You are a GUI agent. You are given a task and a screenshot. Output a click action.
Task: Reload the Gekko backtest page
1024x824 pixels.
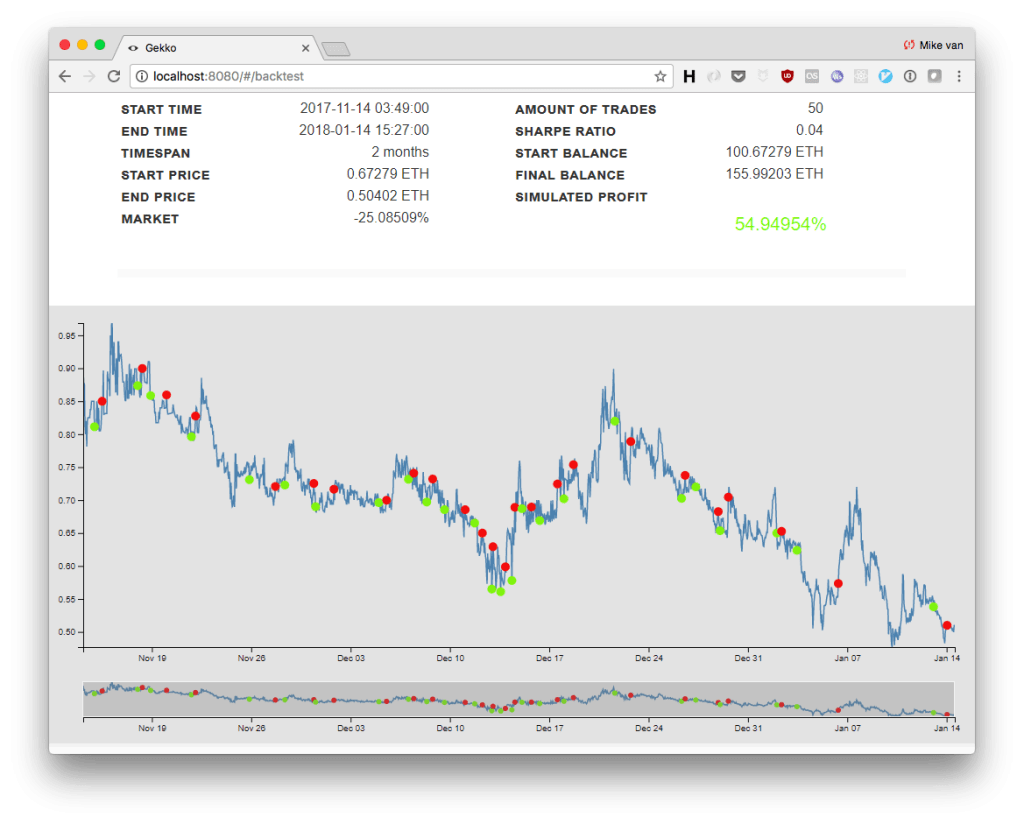coord(113,76)
